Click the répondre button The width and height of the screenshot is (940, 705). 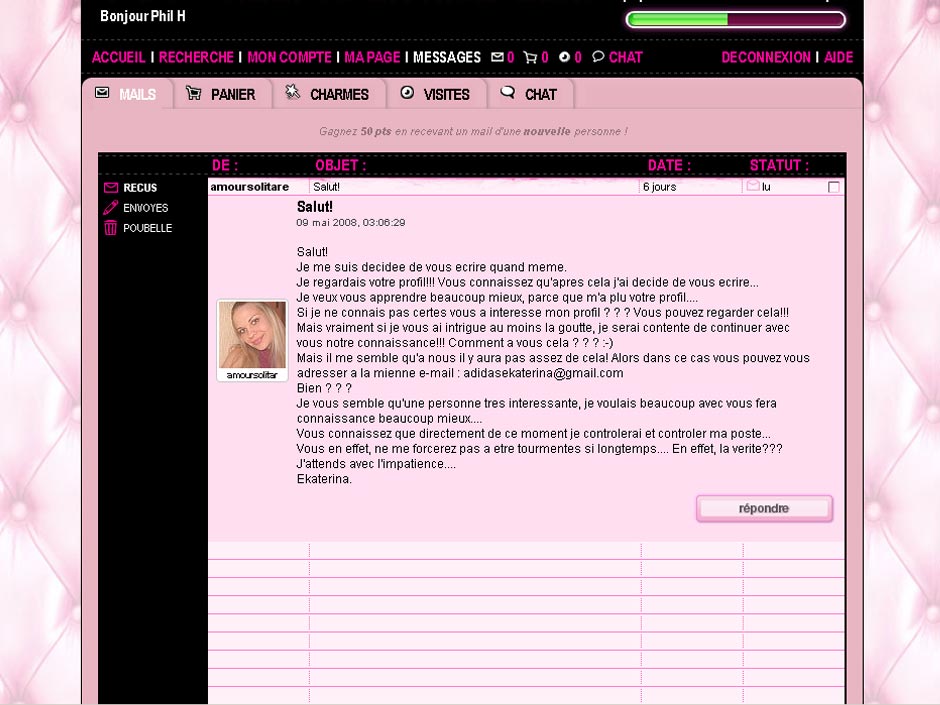pos(764,508)
